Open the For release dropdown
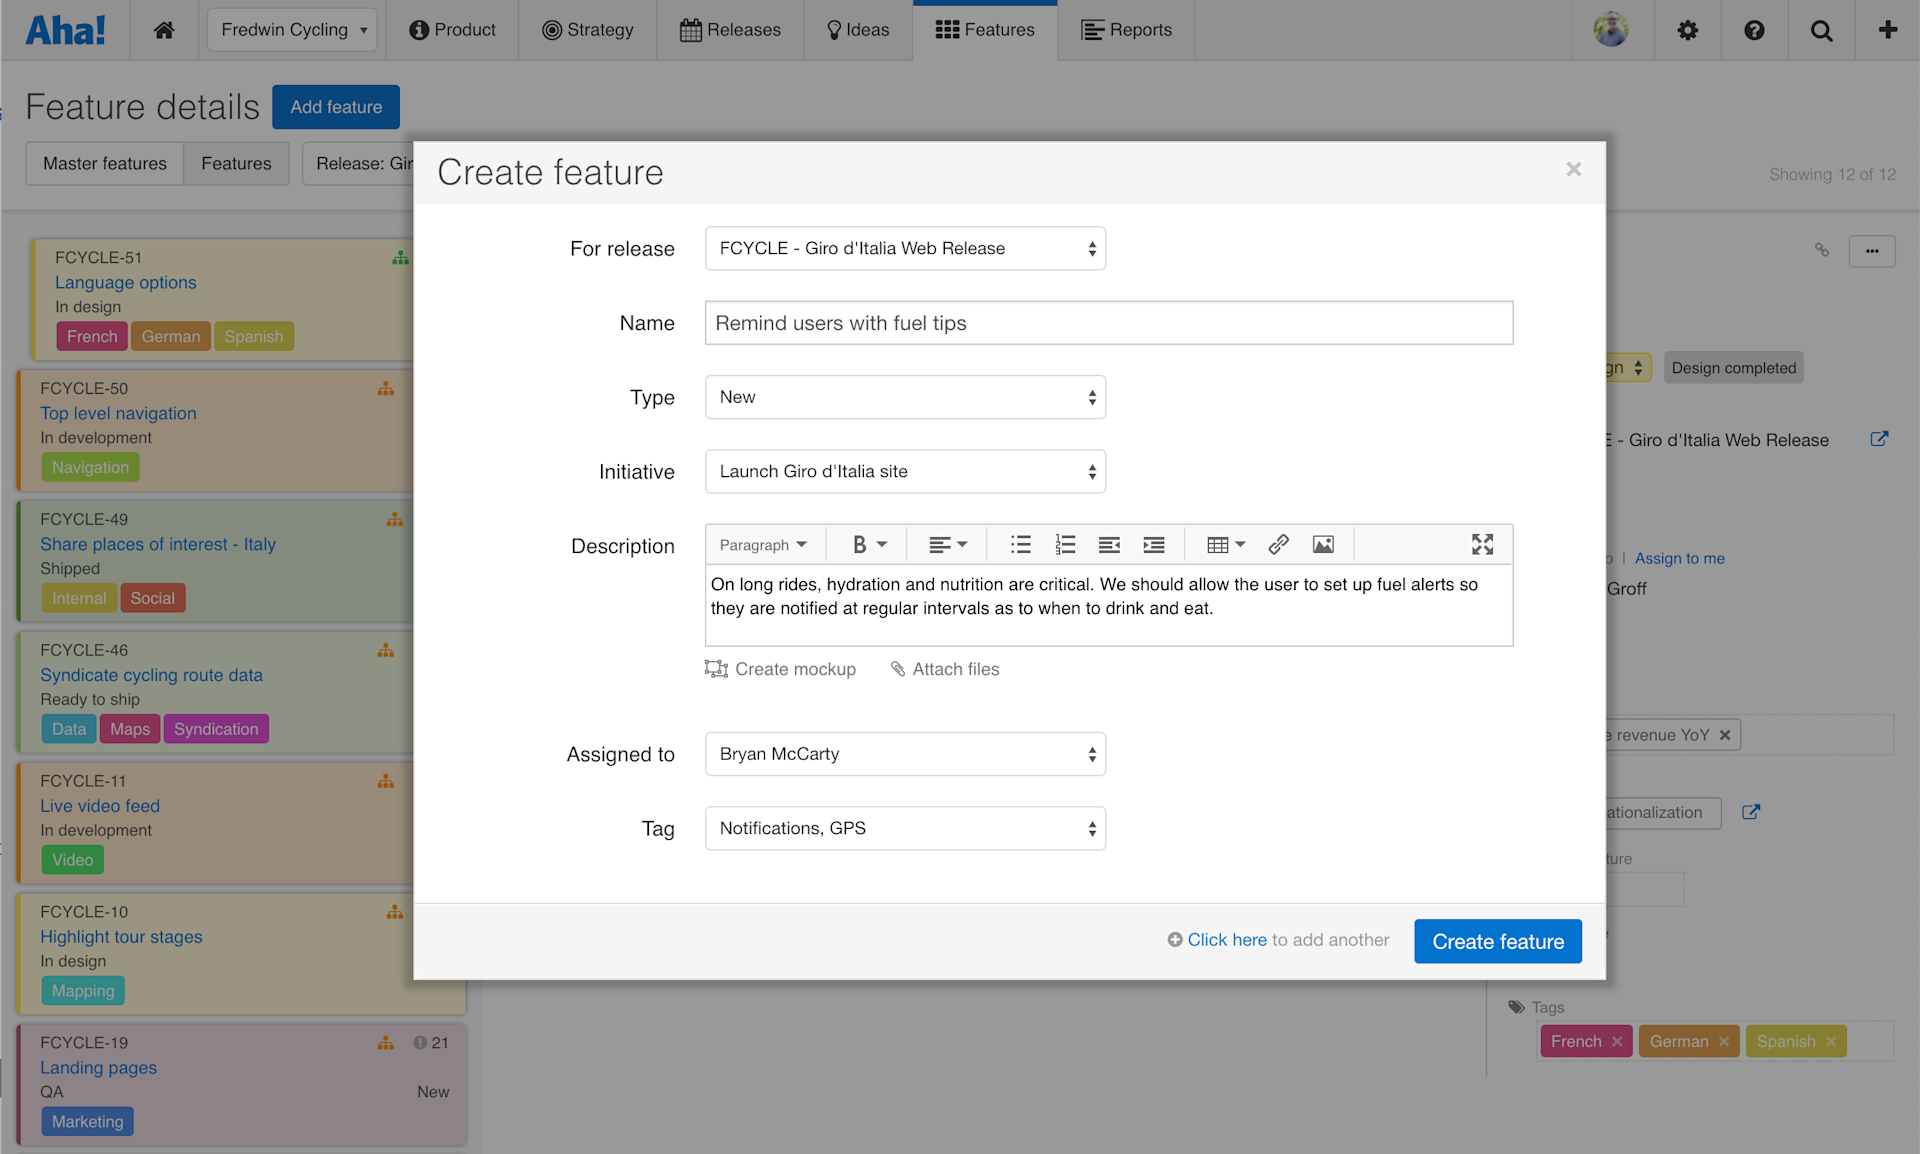 [x=904, y=248]
